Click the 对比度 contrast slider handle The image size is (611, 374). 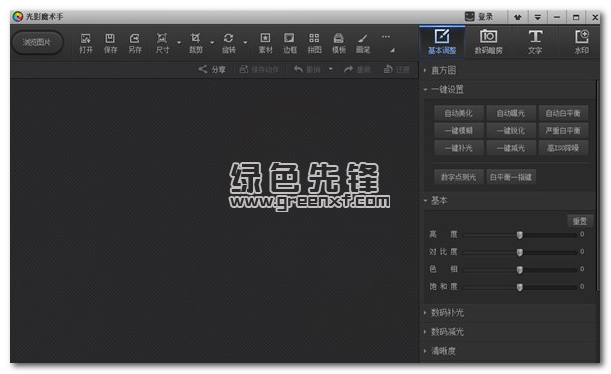[x=519, y=252]
